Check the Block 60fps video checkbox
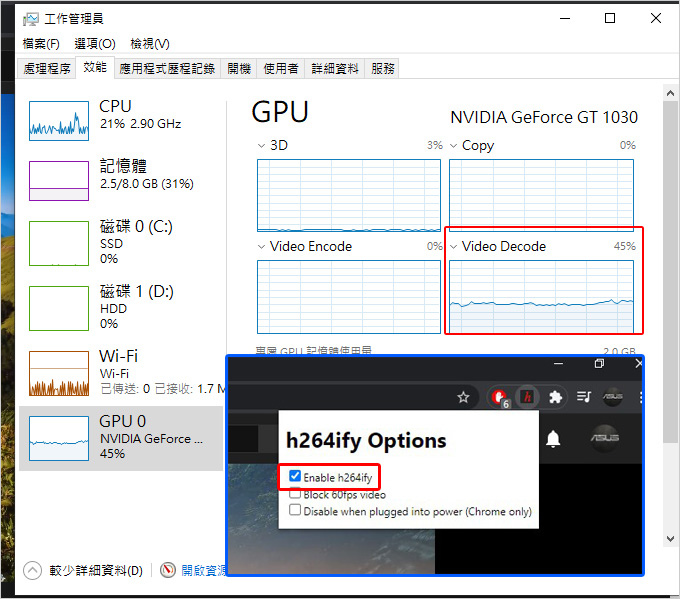Image resolution: width=680 pixels, height=599 pixels. coord(295,493)
